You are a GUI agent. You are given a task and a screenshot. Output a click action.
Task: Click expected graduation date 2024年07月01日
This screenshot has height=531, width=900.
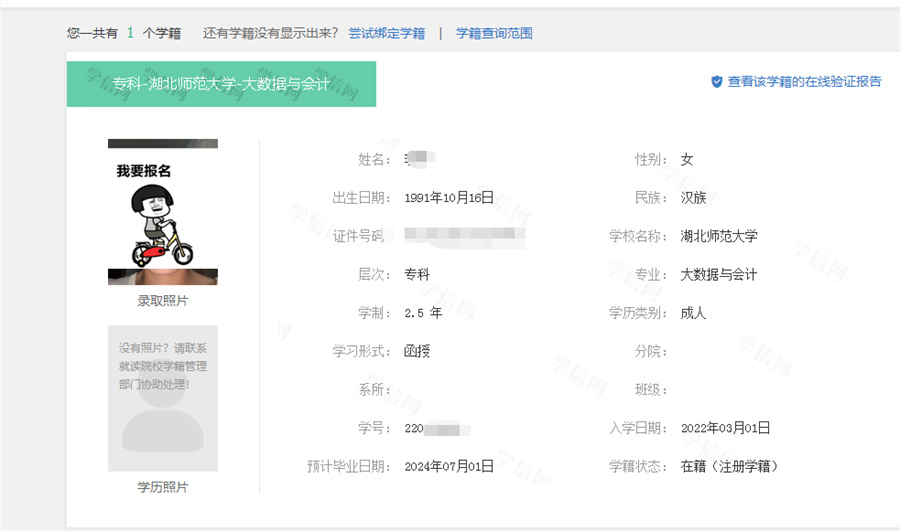tap(449, 467)
